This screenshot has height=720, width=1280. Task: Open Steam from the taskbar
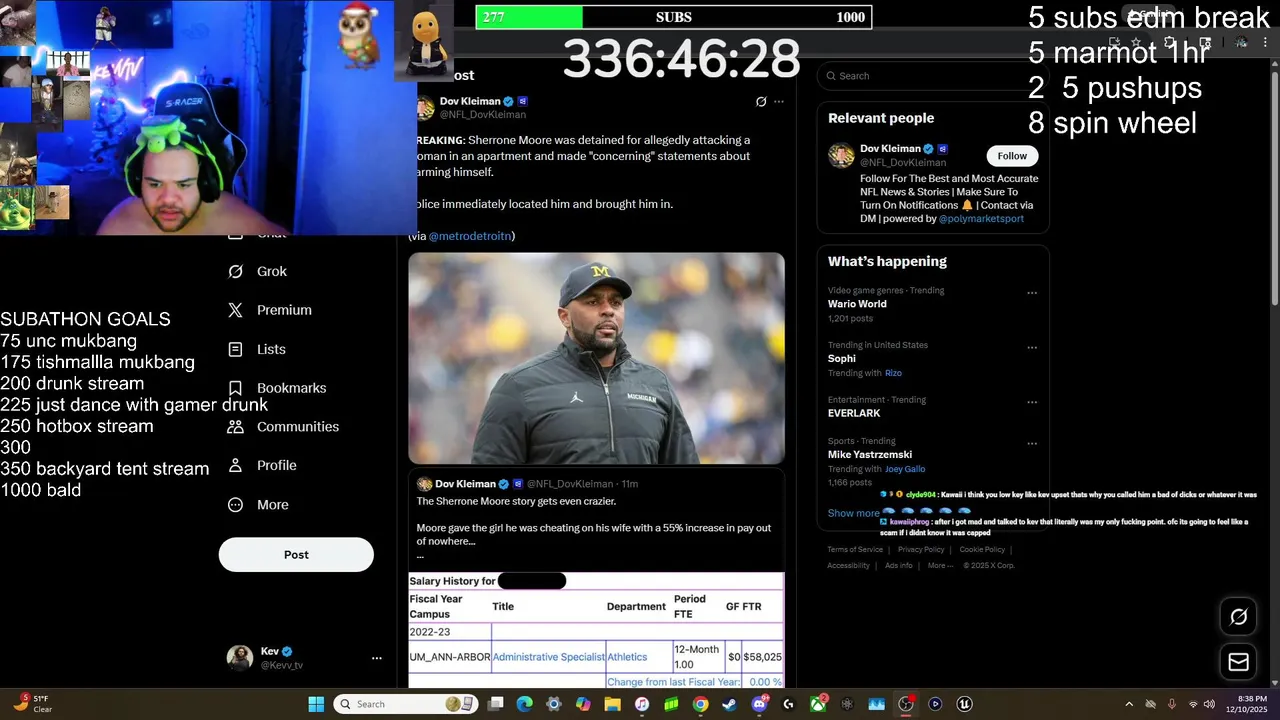(729, 704)
